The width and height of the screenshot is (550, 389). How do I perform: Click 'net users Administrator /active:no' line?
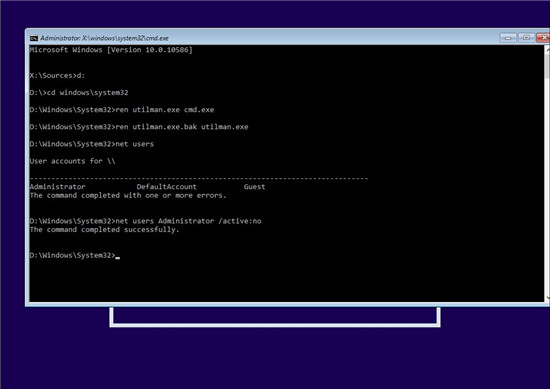click(145, 221)
